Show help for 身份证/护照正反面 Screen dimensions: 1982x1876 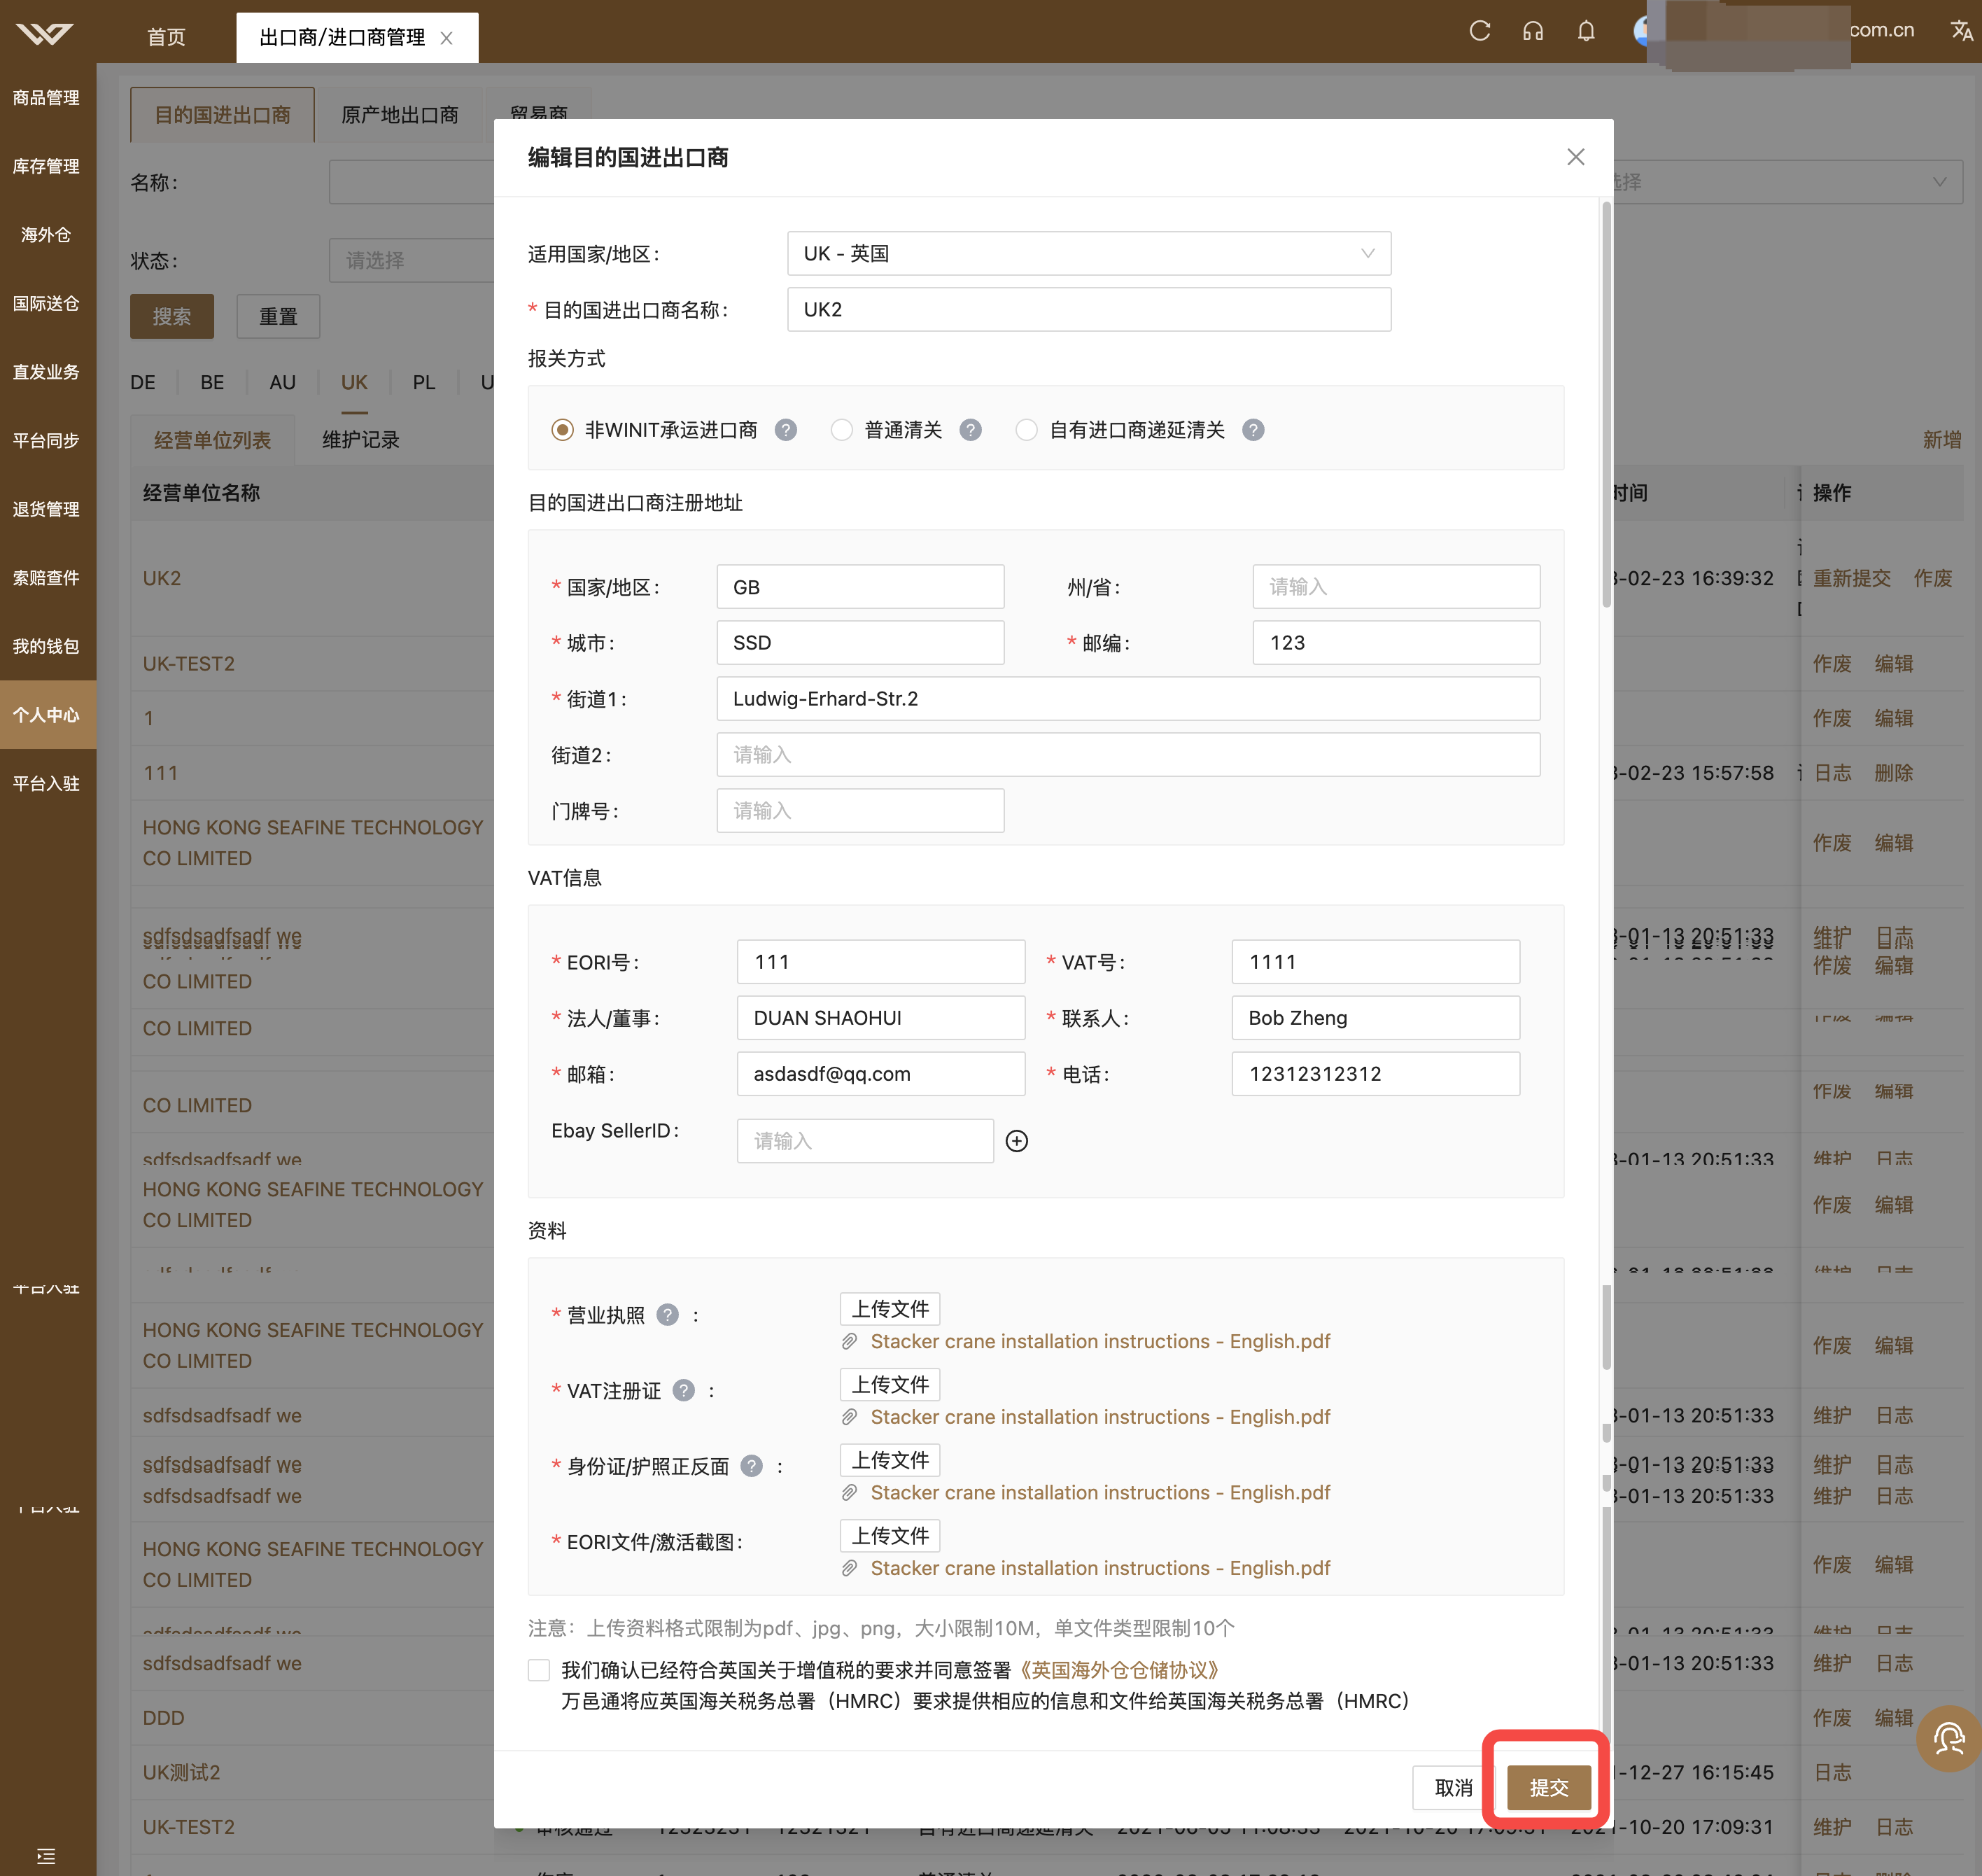click(x=752, y=1466)
